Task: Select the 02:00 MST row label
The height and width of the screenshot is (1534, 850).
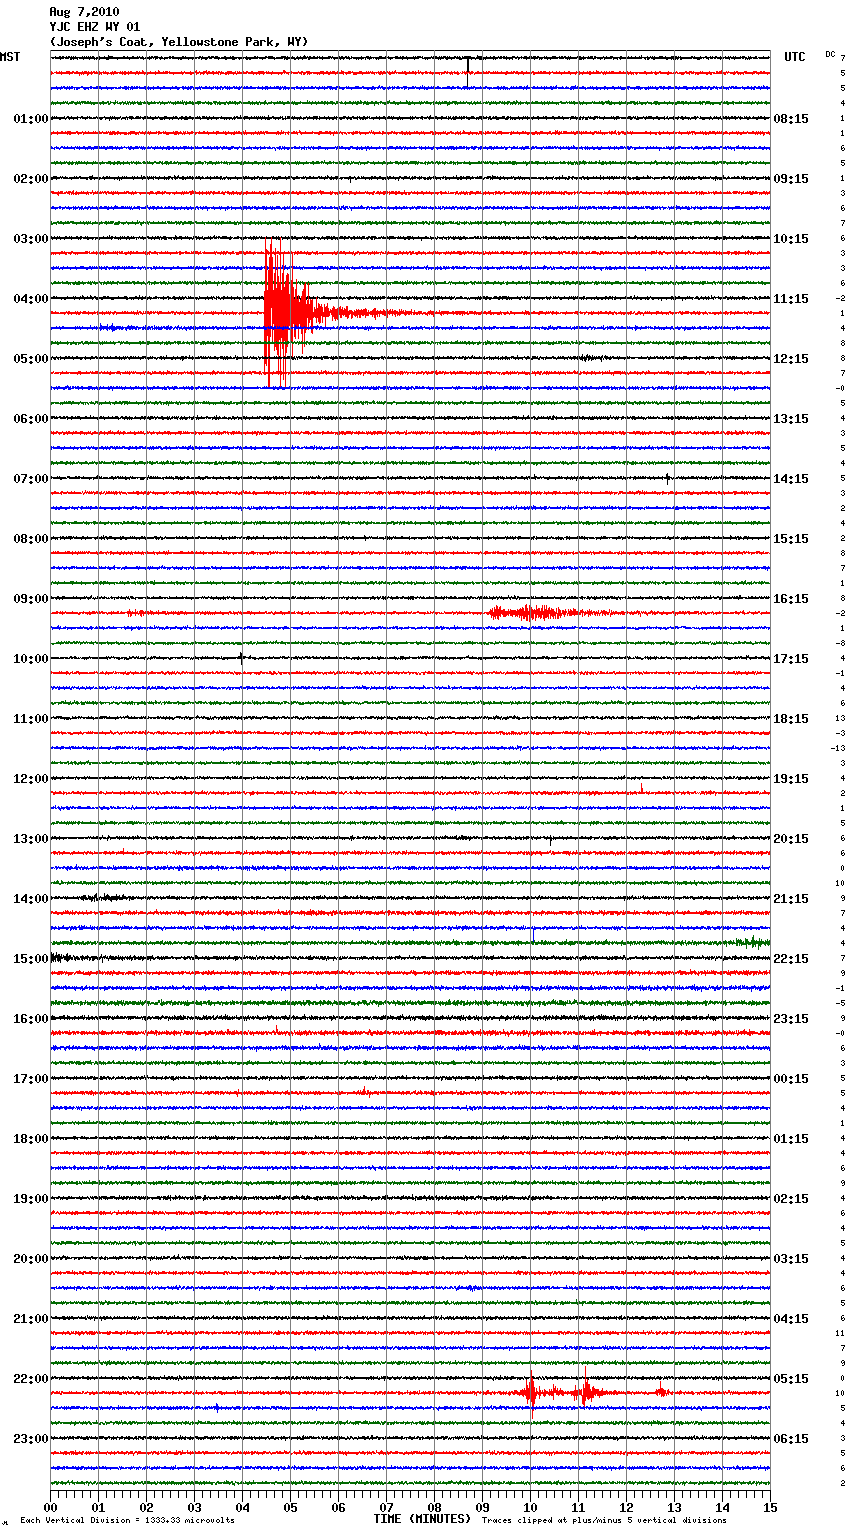Action: point(31,179)
